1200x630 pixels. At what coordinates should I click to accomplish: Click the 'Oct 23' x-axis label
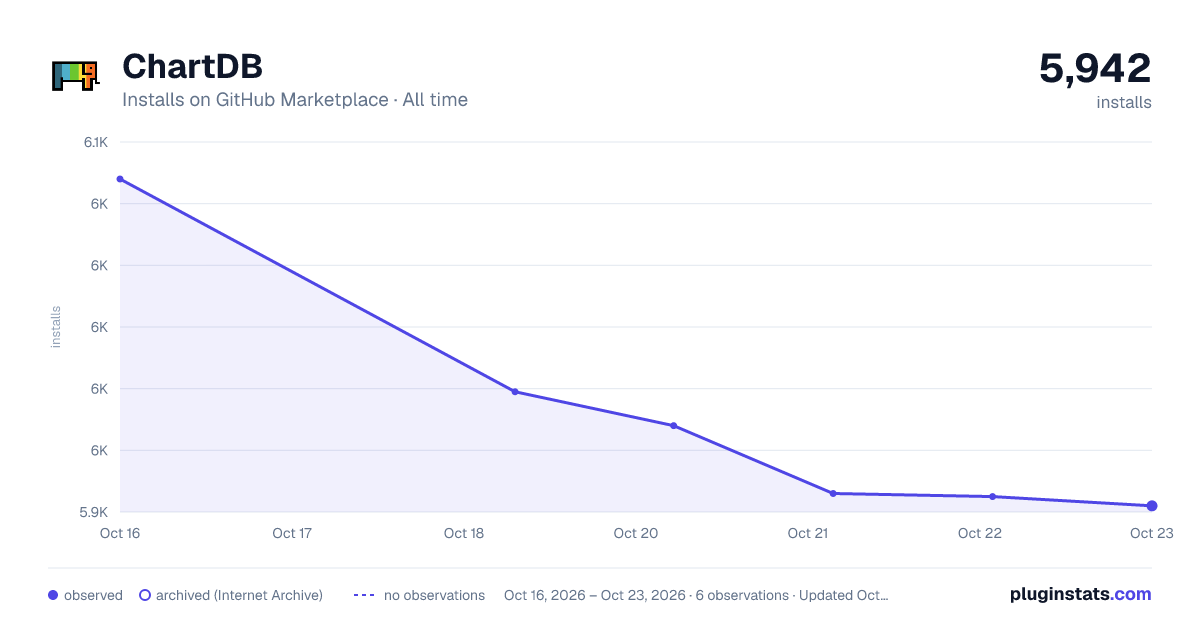(x=1151, y=533)
